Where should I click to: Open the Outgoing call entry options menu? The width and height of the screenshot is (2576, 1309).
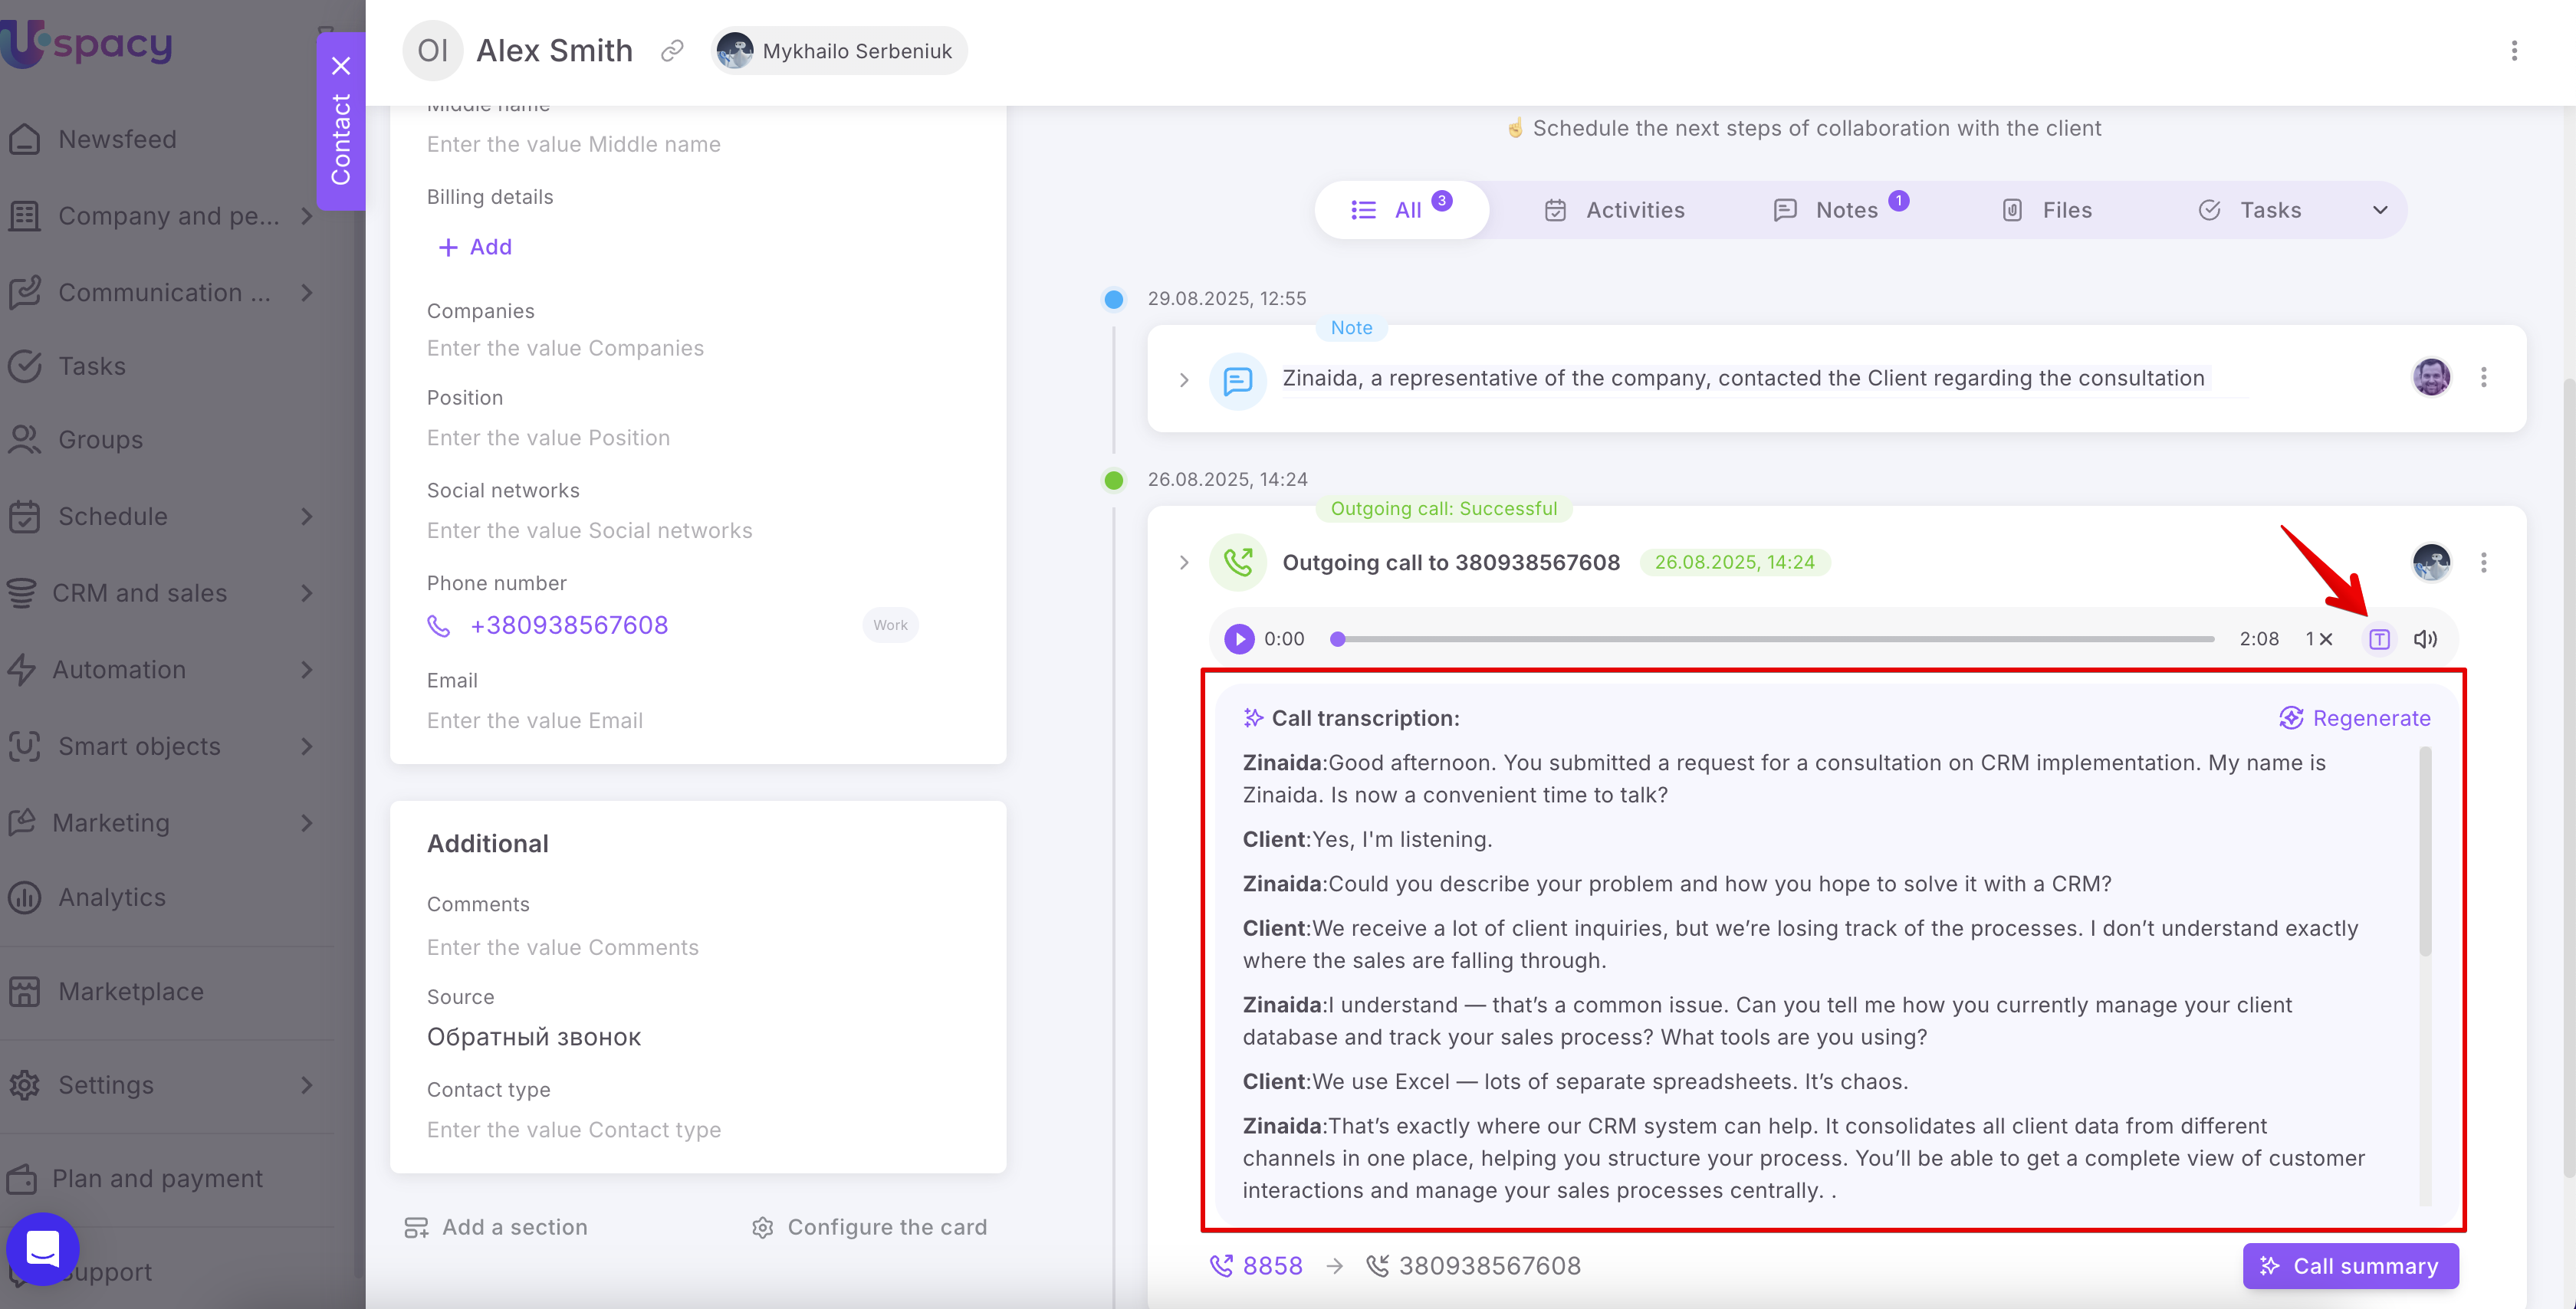pyautogui.click(x=2483, y=562)
